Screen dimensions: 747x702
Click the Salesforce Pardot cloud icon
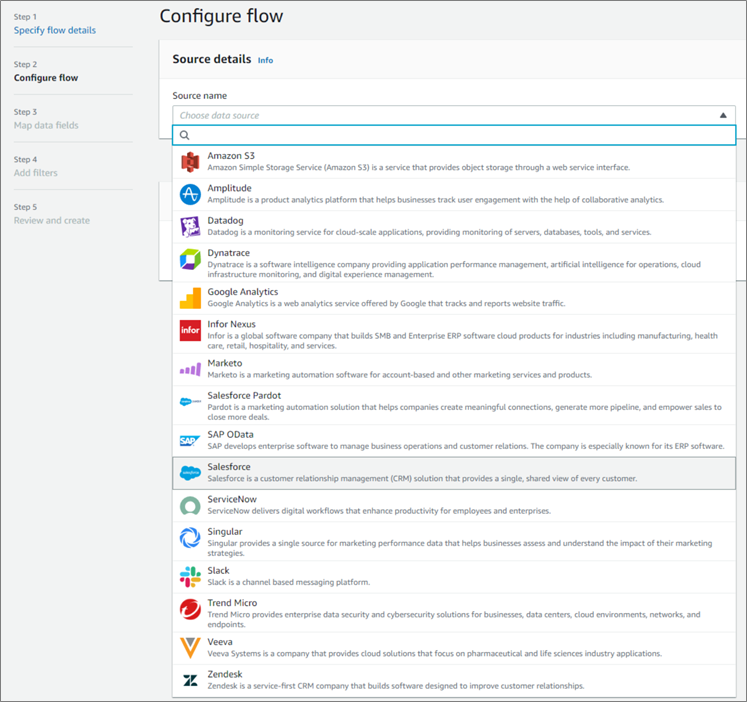click(190, 402)
